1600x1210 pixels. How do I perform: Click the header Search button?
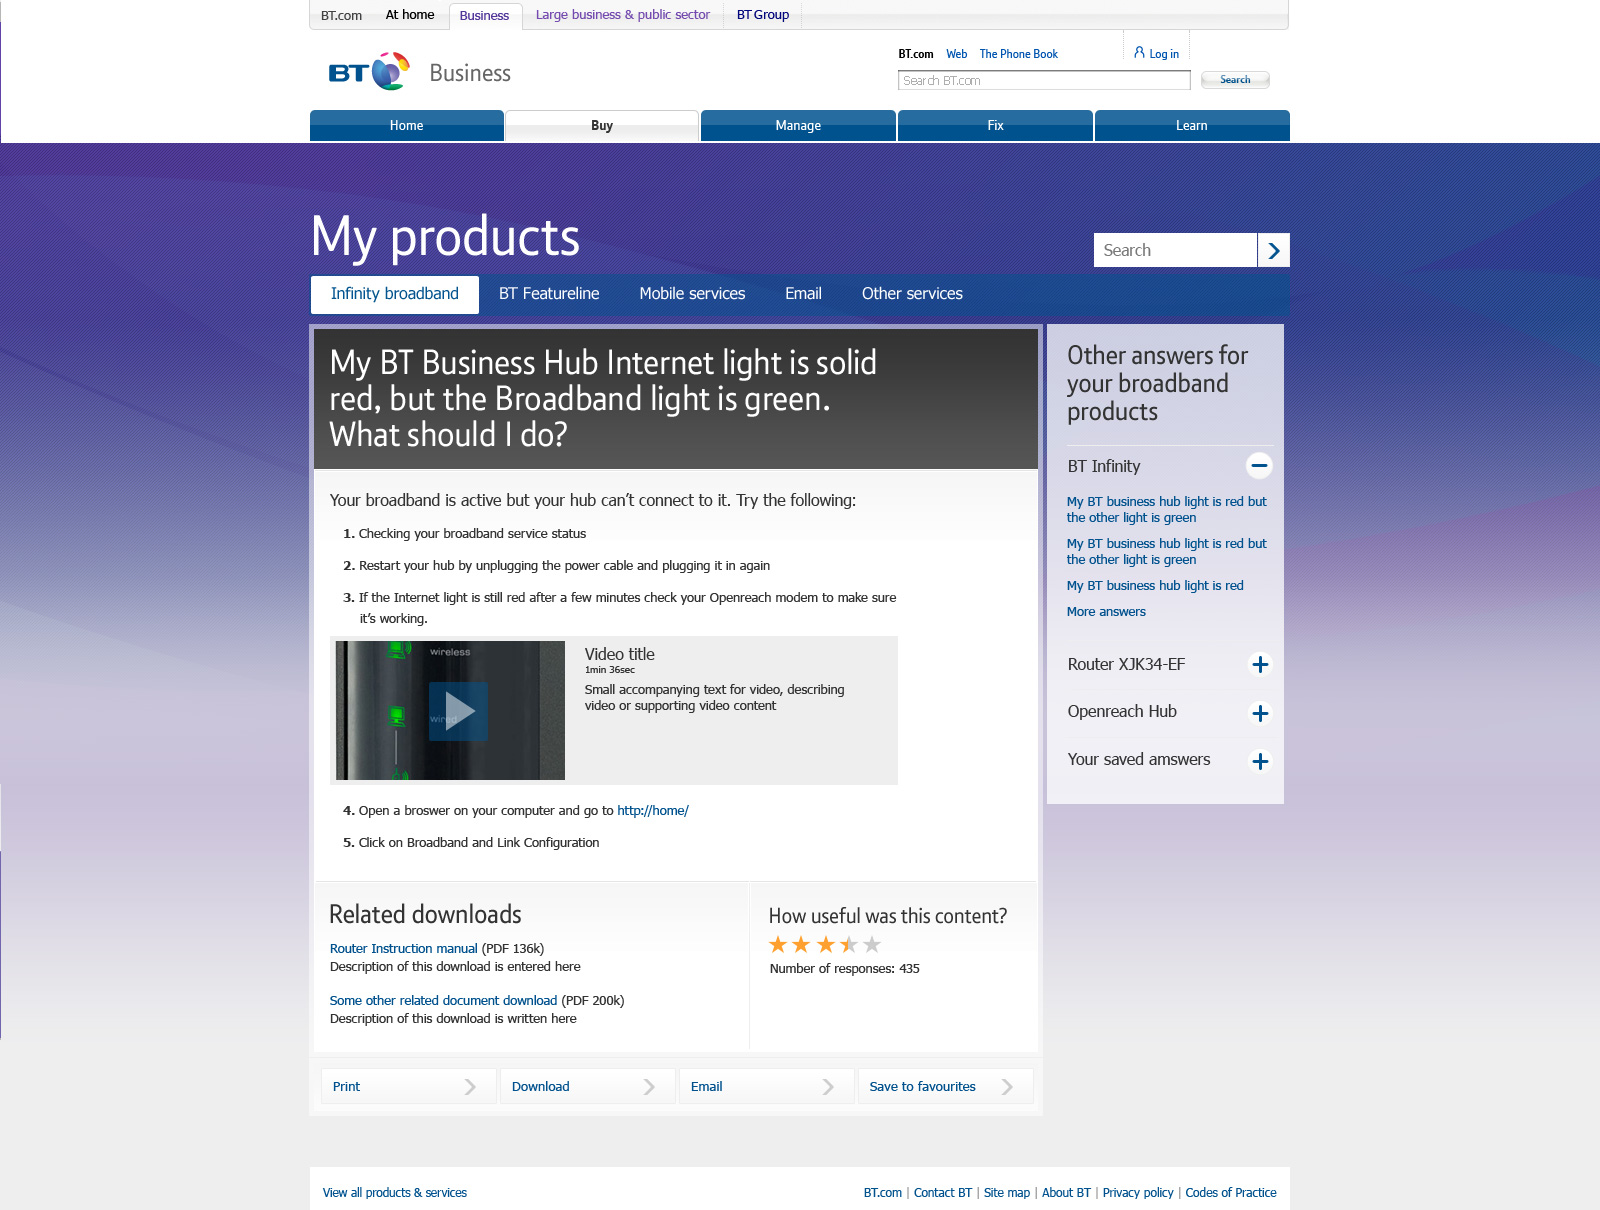point(1235,80)
